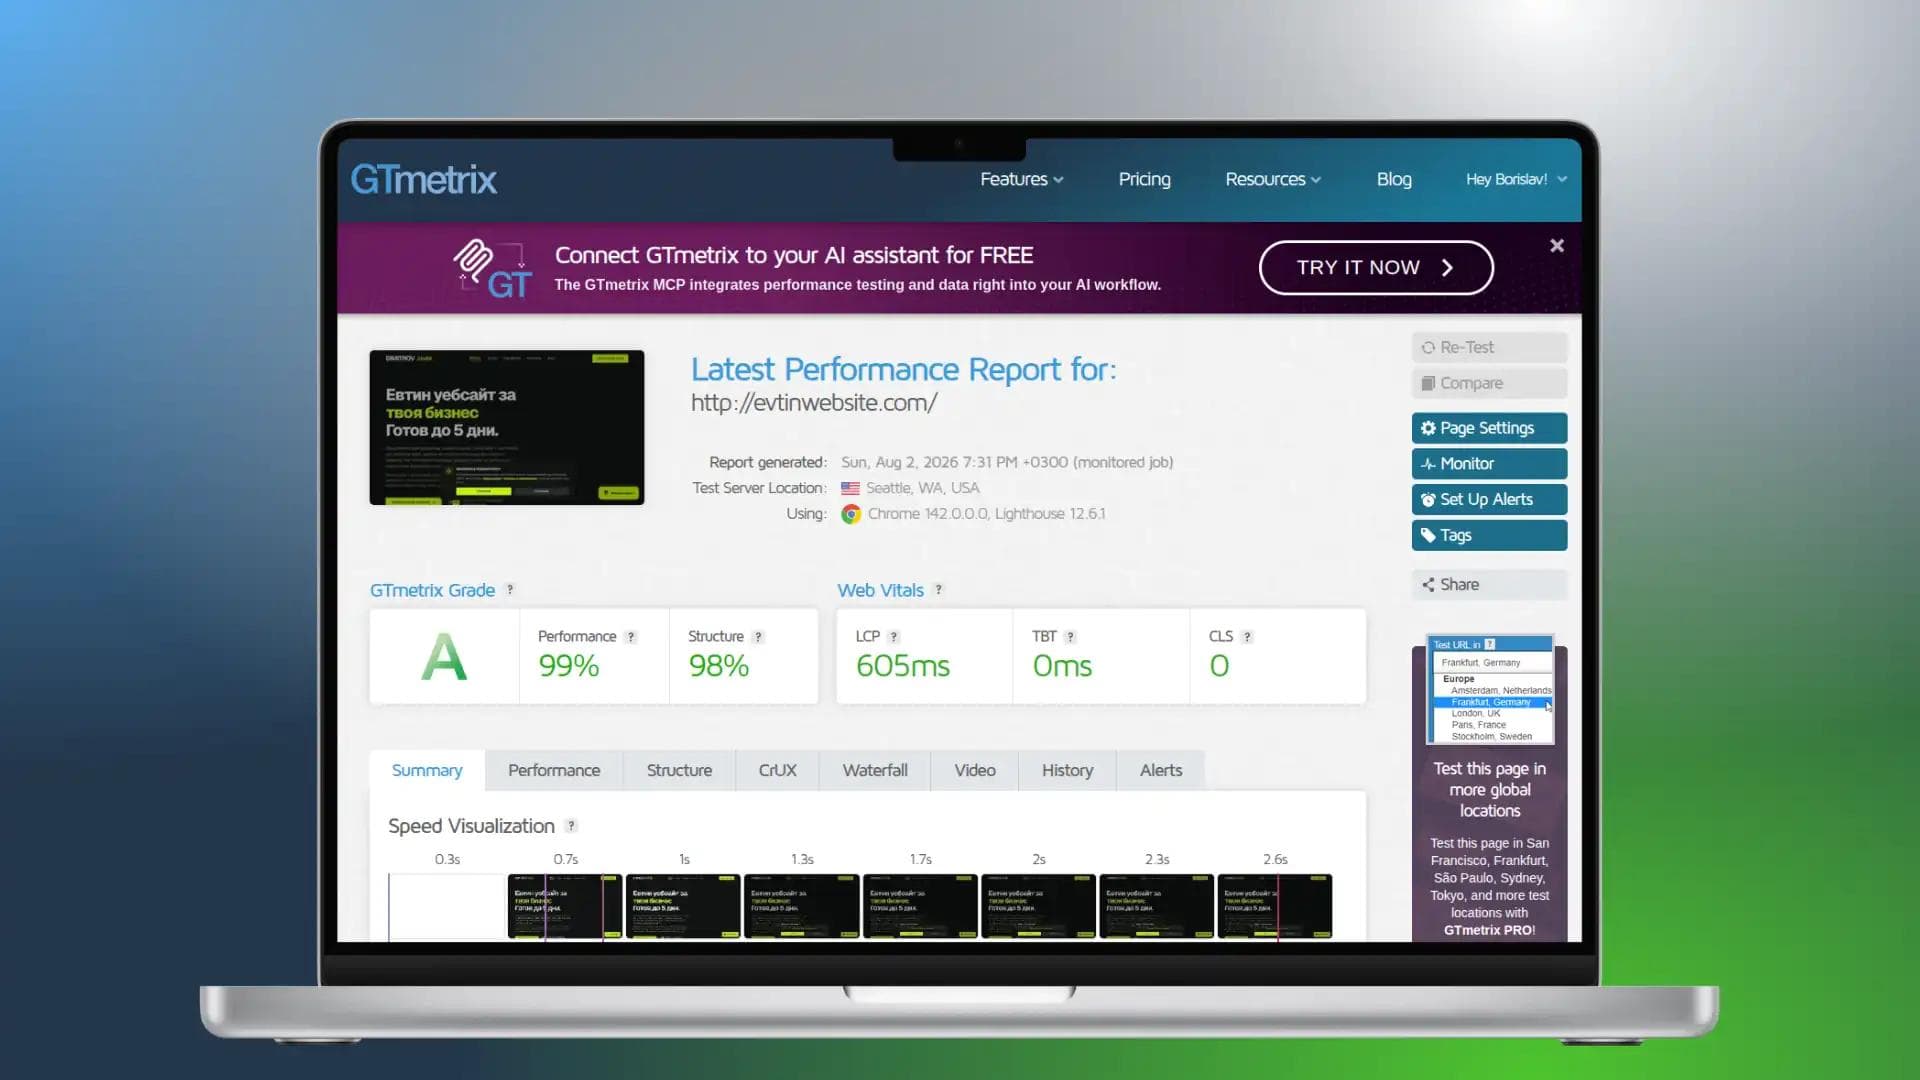
Task: Click the Chrome browser icon
Action: click(x=851, y=514)
